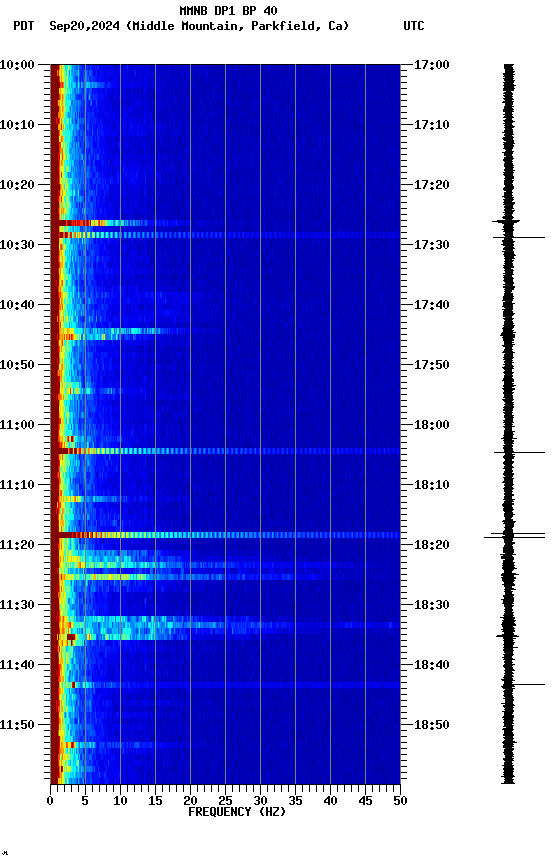Click the UTC timezone label
The image size is (552, 864).
click(414, 26)
